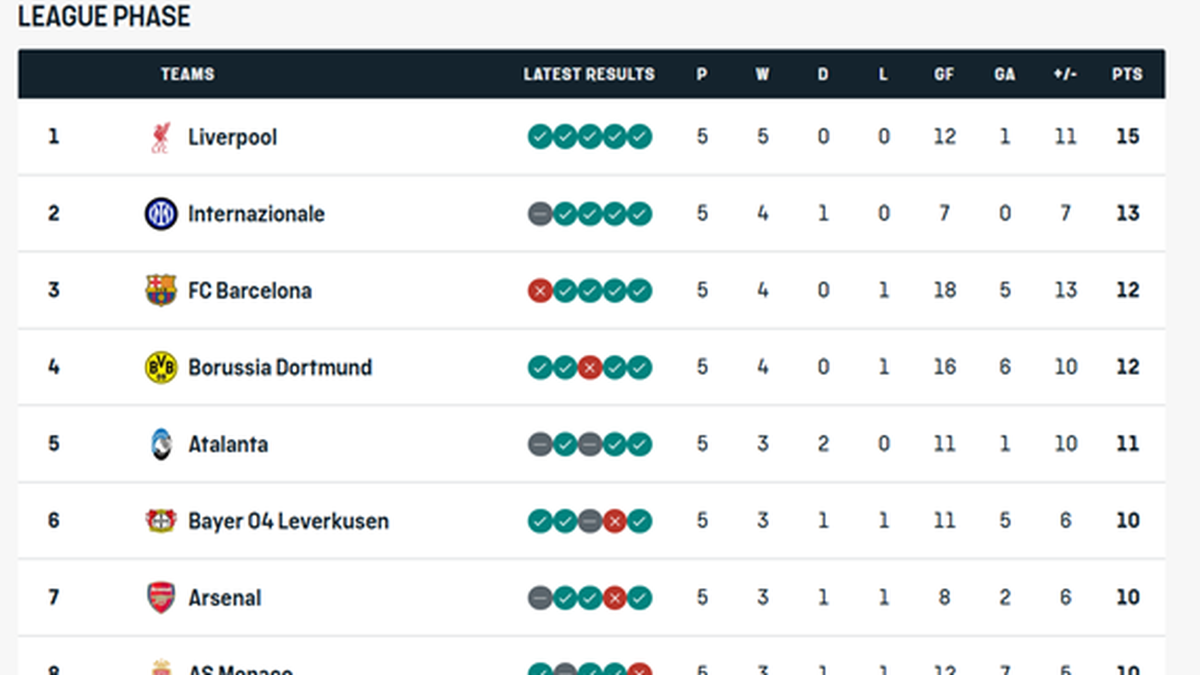The width and height of the screenshot is (1200, 675).
Task: Click Liverpool's points total of 15
Action: coord(1127,137)
